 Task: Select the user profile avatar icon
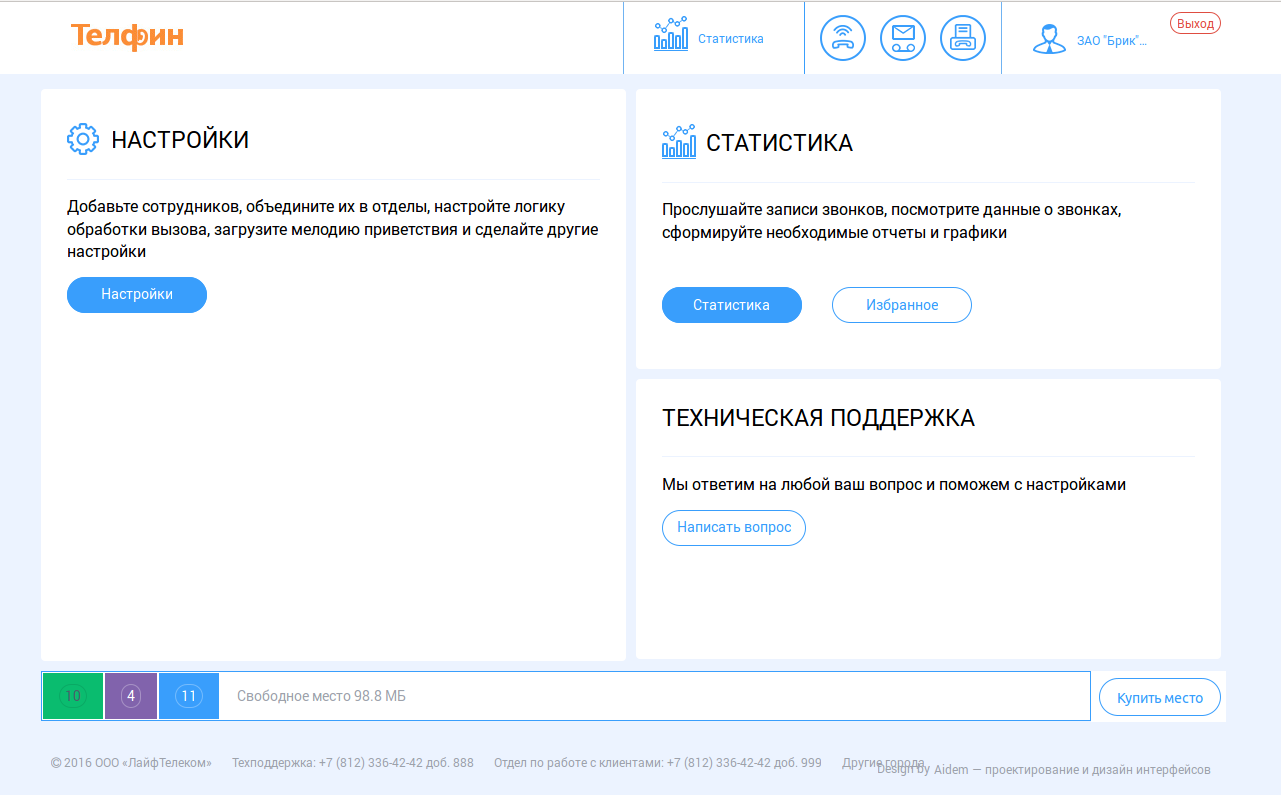[1049, 38]
